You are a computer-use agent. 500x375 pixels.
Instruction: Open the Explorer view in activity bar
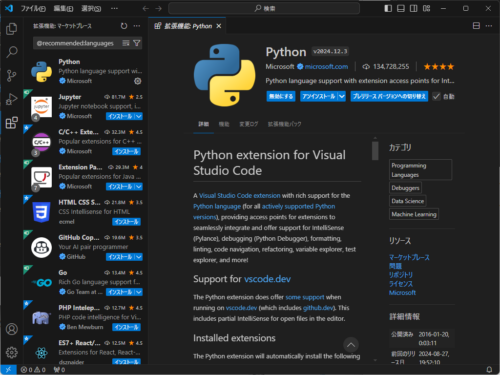(12, 29)
